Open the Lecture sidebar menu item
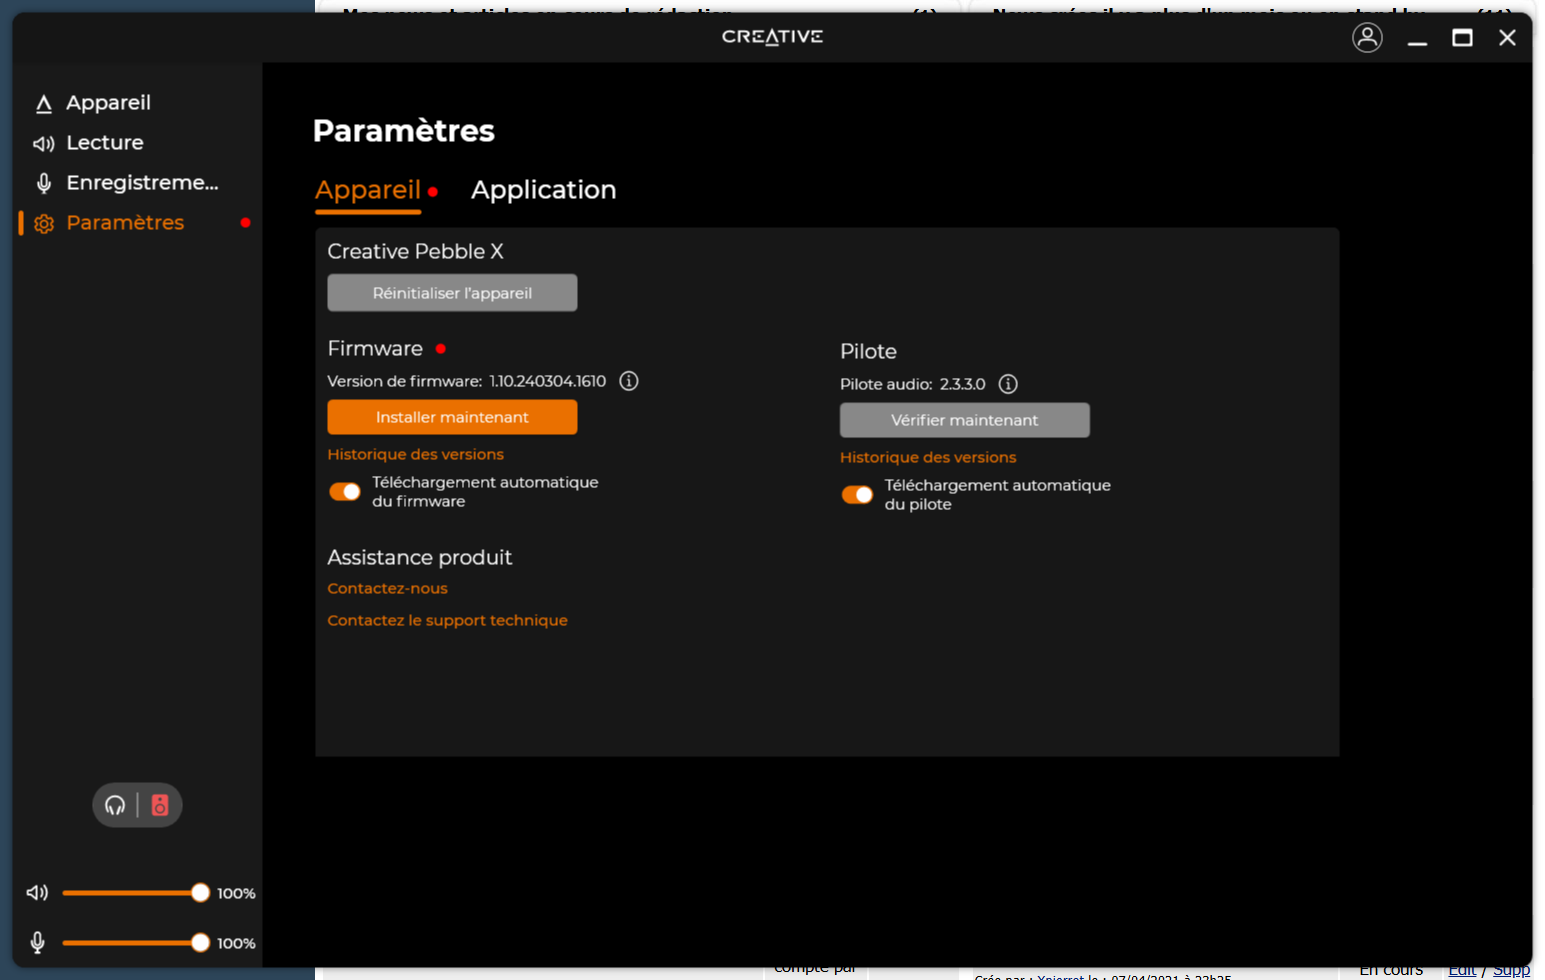This screenshot has height=980, width=1545. point(105,143)
